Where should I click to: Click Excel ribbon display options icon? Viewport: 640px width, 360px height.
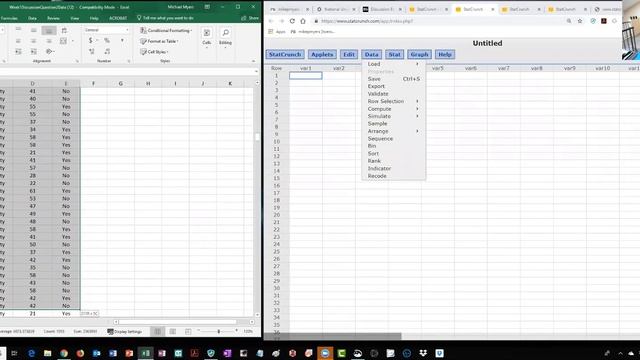207,7
